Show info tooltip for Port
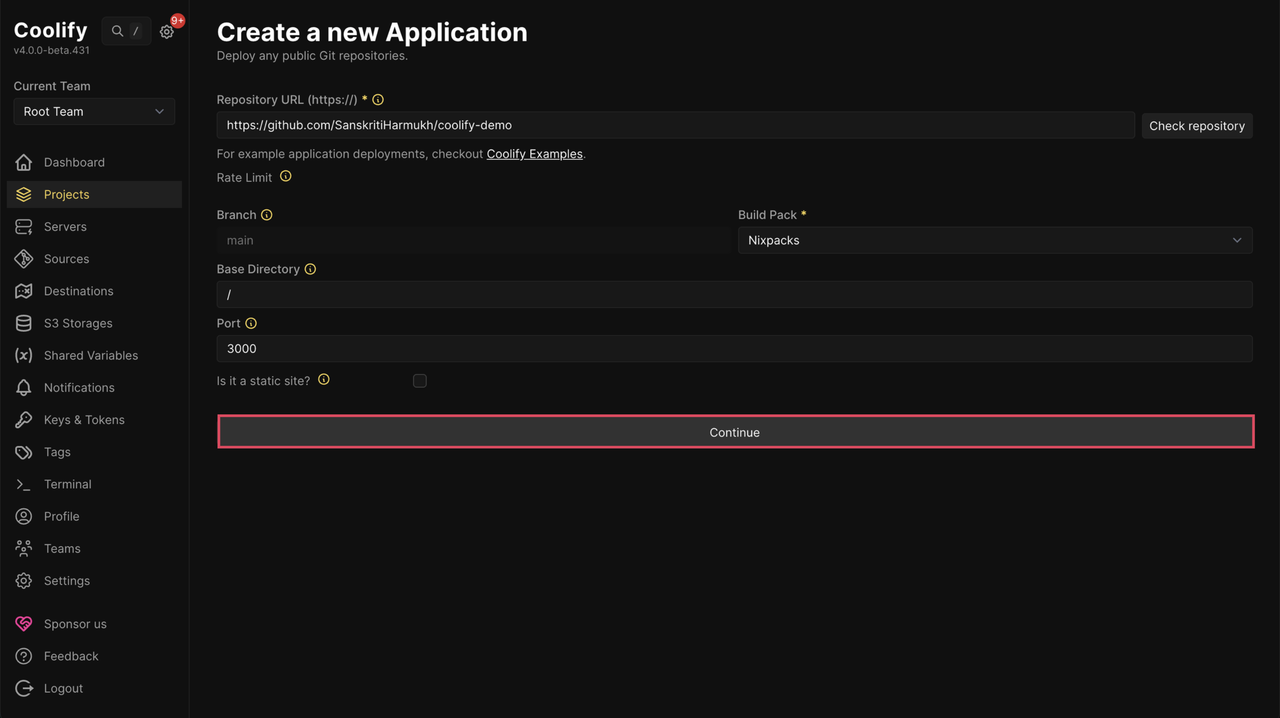Viewport: 1280px width, 718px height. pyautogui.click(x=251, y=323)
